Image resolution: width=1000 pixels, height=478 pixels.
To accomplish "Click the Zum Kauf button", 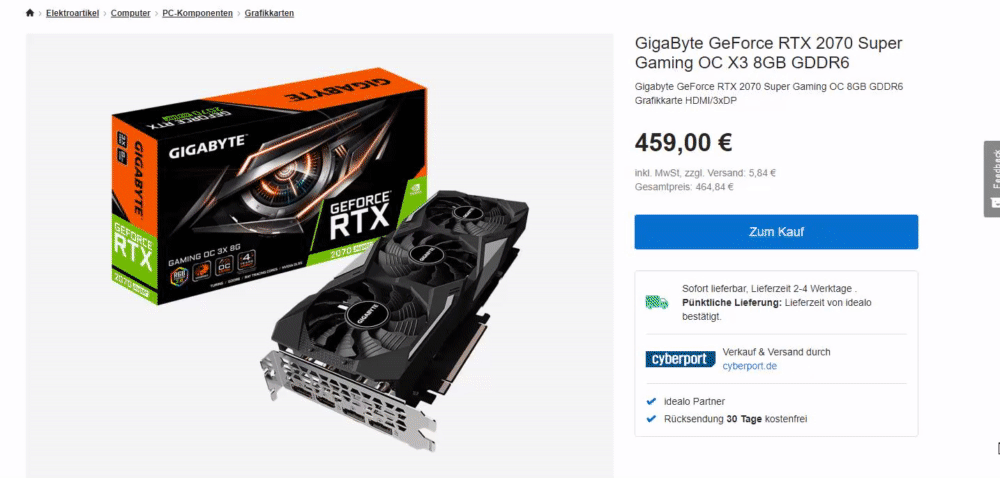I will point(776,232).
